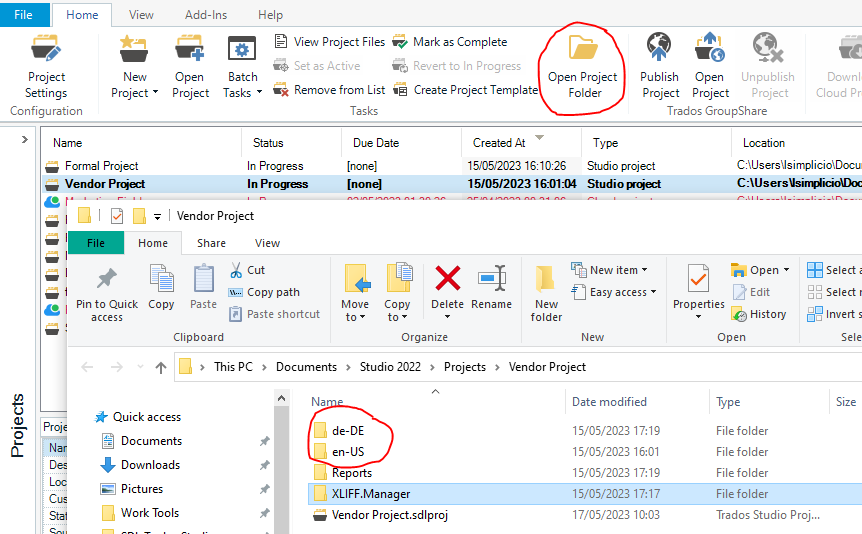Click Unpublish Project icon
This screenshot has width=862, height=534.
coord(768,48)
